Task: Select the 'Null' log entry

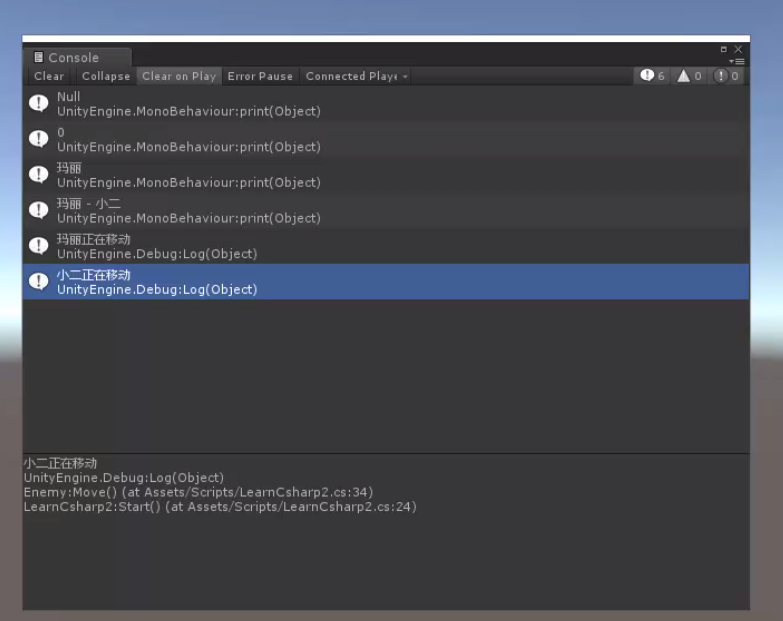Action: pyautogui.click(x=386, y=104)
